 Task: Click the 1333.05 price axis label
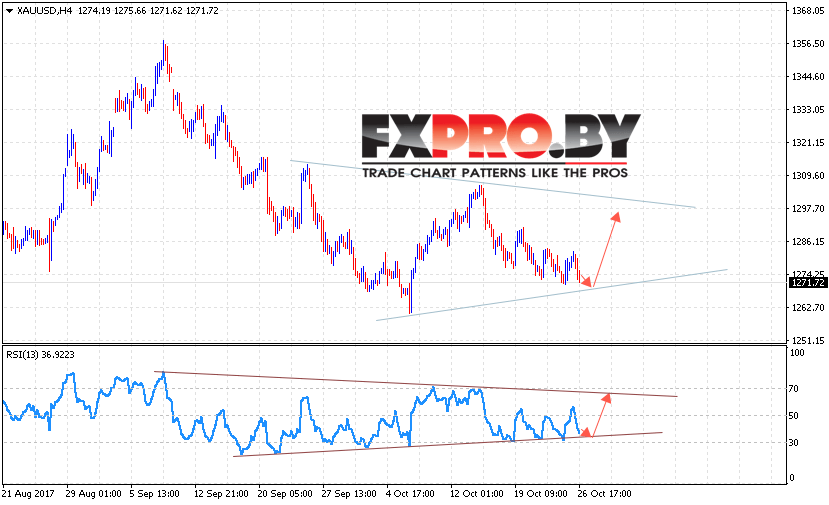[808, 109]
